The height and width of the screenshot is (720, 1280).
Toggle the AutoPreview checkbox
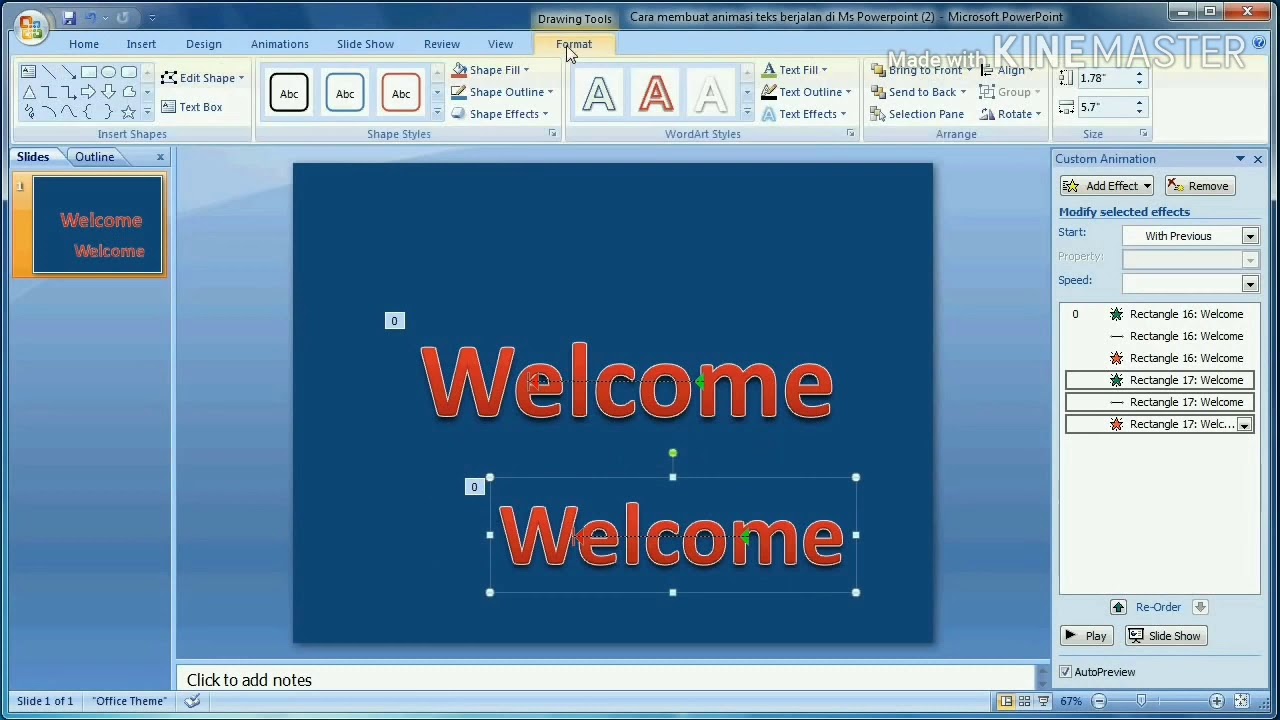click(1065, 672)
